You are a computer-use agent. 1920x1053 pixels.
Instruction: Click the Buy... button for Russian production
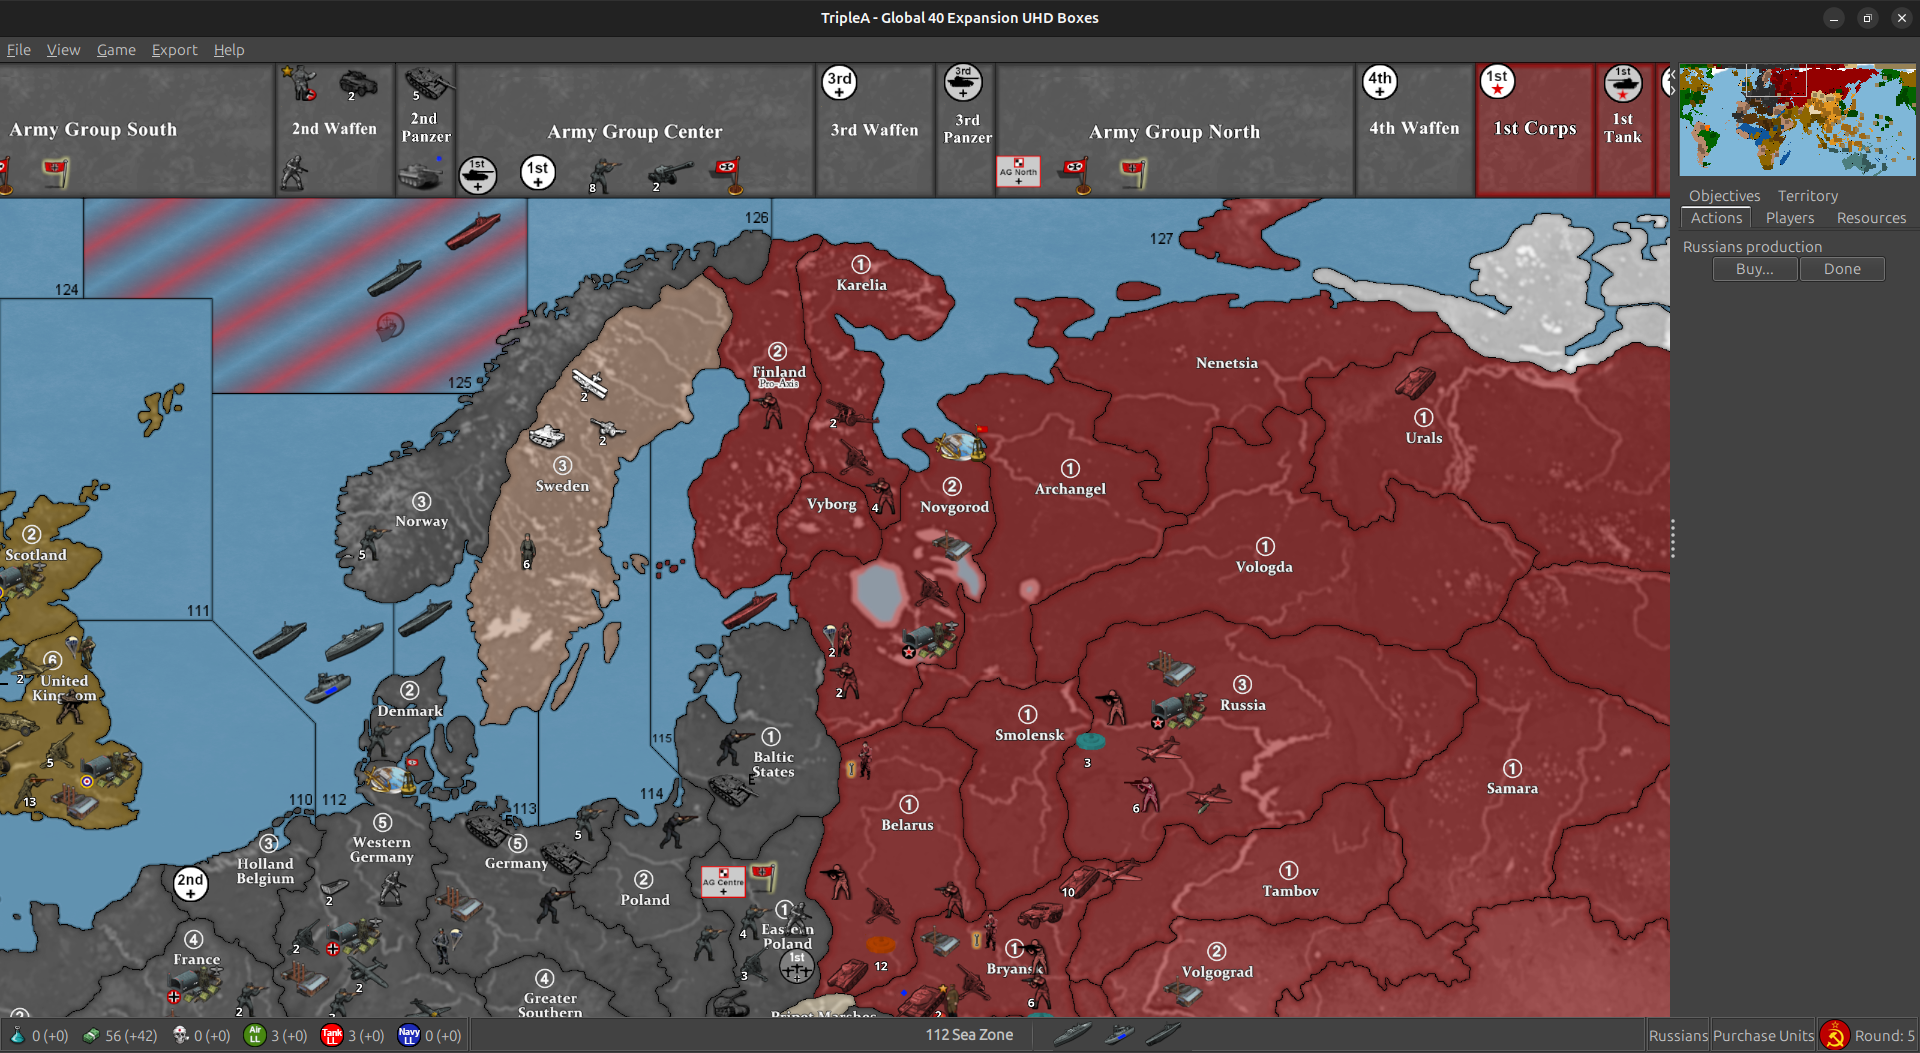pyautogui.click(x=1754, y=269)
